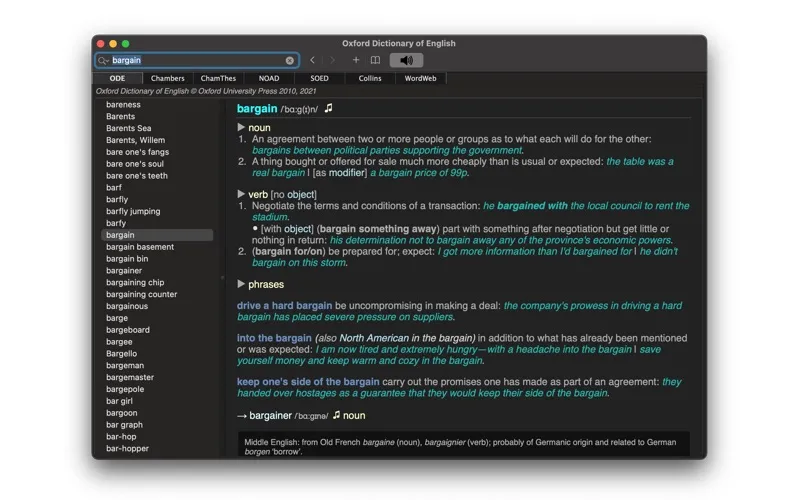Select 'Barents Sea' entry
Viewport: 800px width, 500px height.
[x=129, y=128]
